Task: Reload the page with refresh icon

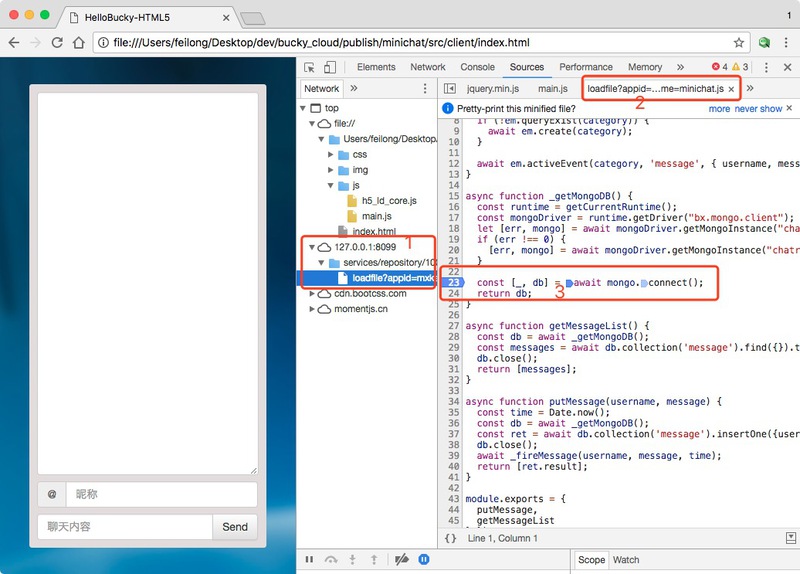Action: 57,42
